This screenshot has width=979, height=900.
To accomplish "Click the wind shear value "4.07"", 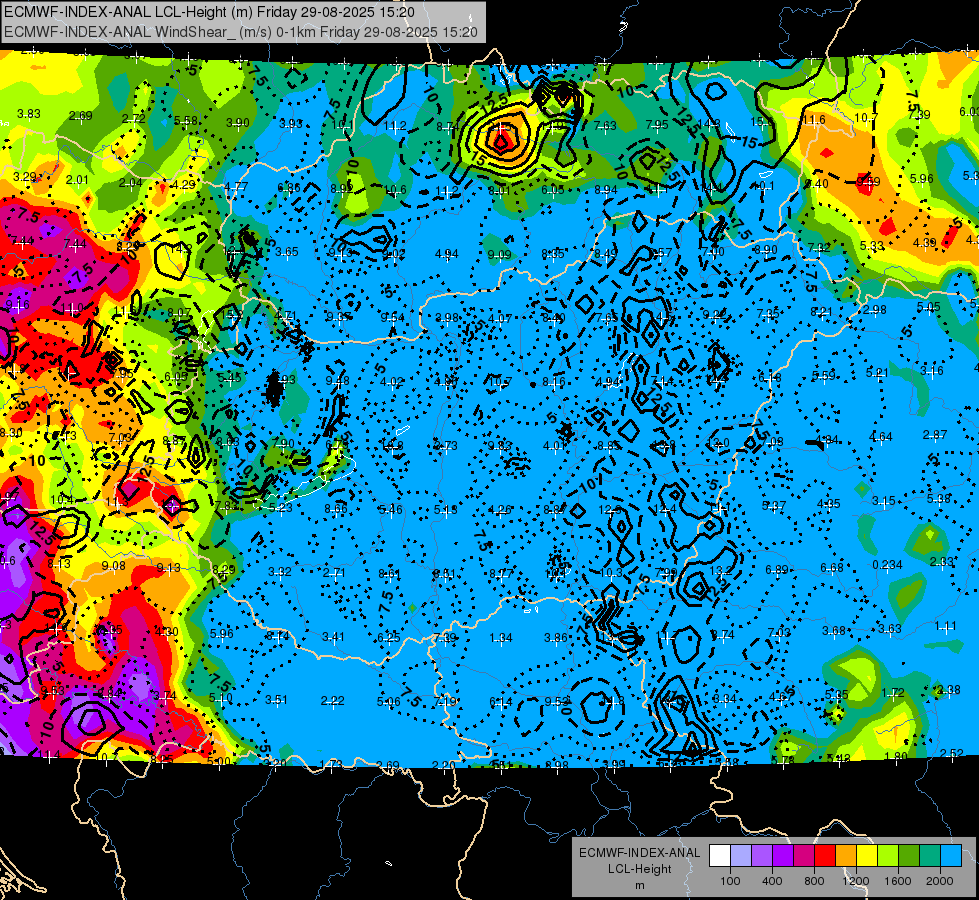I will coord(500,319).
